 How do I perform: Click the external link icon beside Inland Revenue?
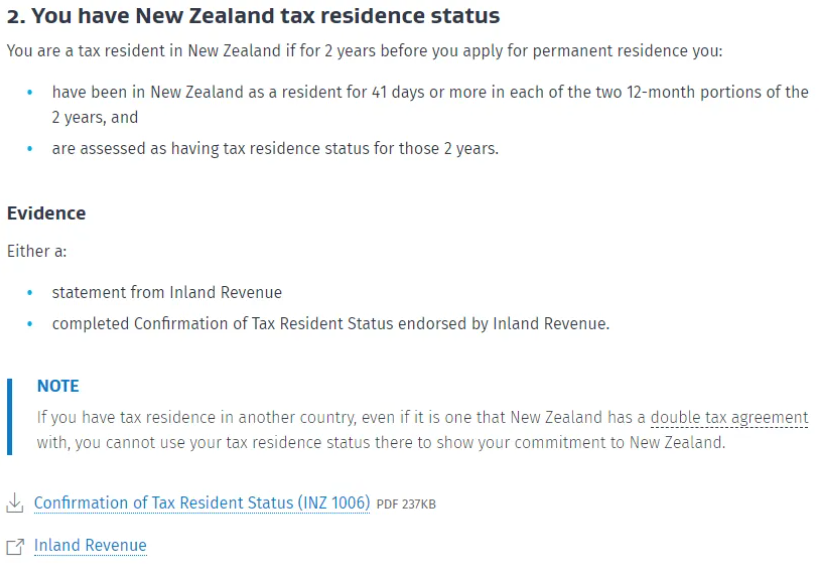(15, 547)
